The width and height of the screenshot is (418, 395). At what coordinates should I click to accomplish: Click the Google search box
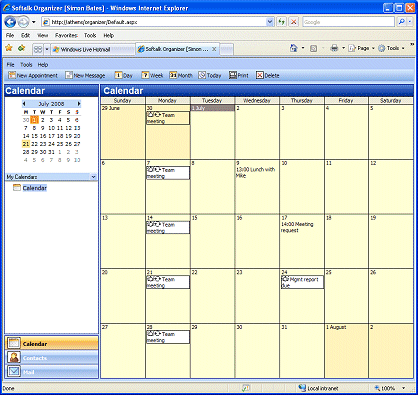pyautogui.click(x=348, y=22)
